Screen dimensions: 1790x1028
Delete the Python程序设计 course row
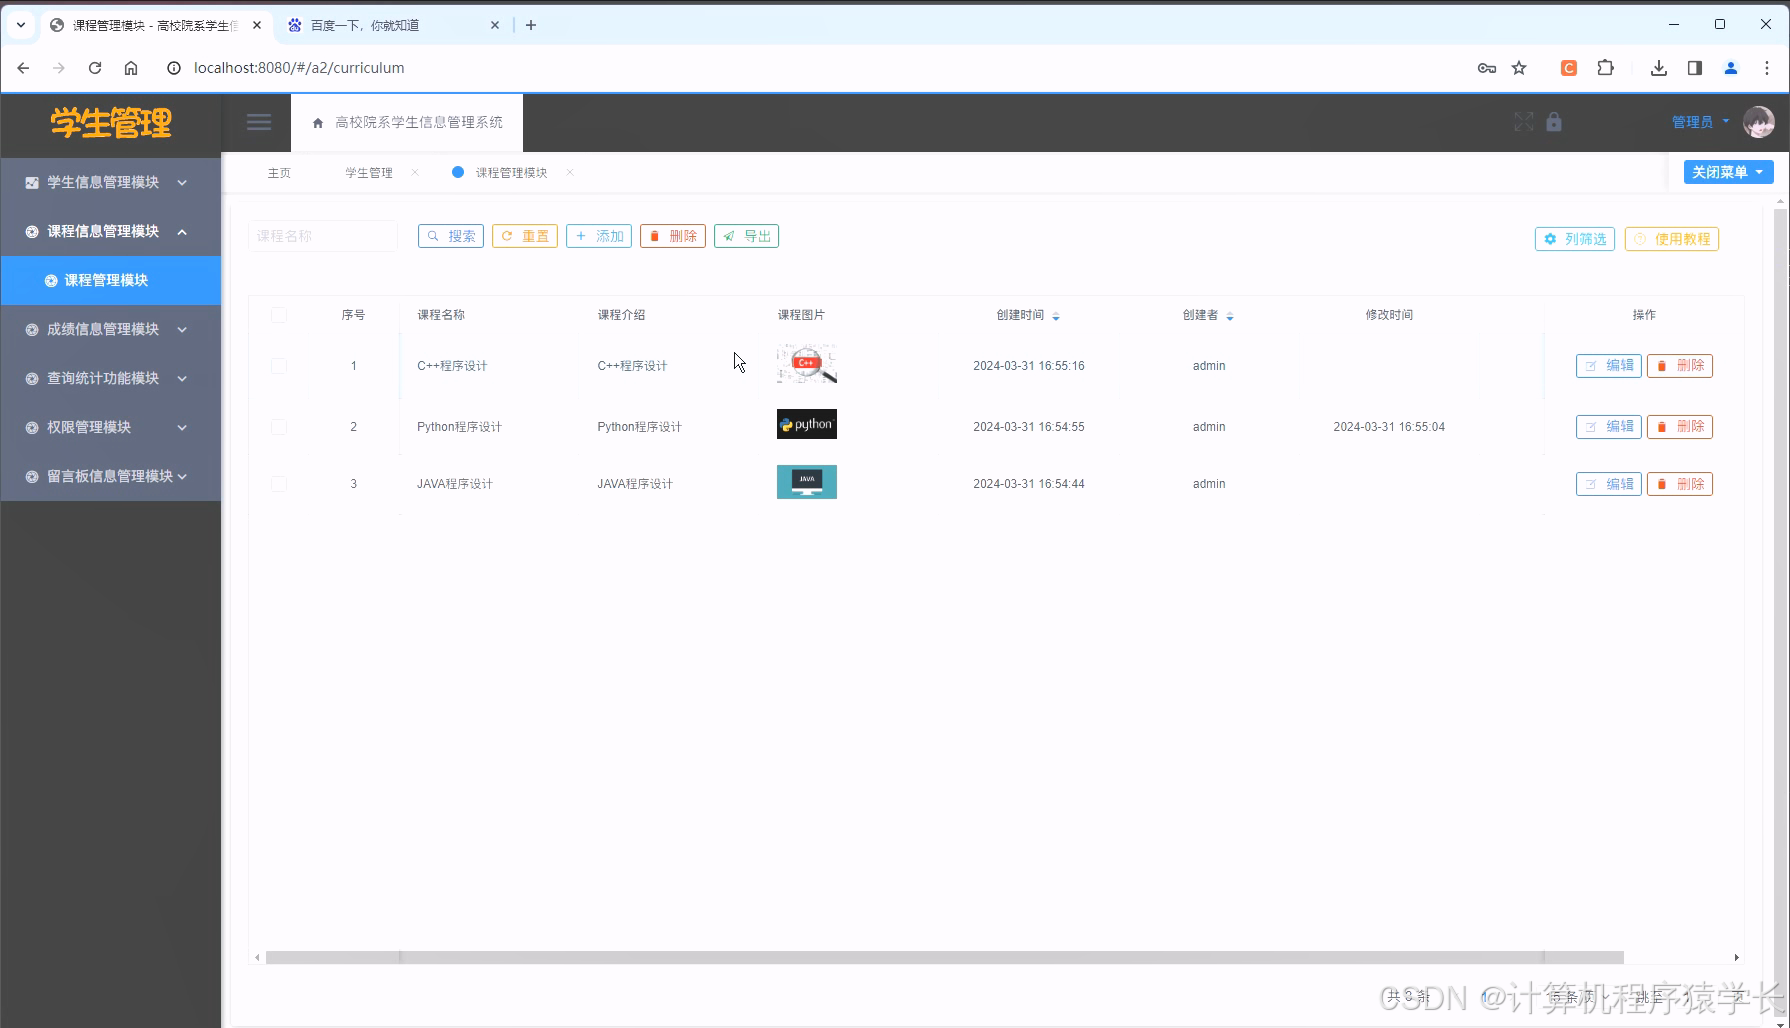coord(1680,427)
